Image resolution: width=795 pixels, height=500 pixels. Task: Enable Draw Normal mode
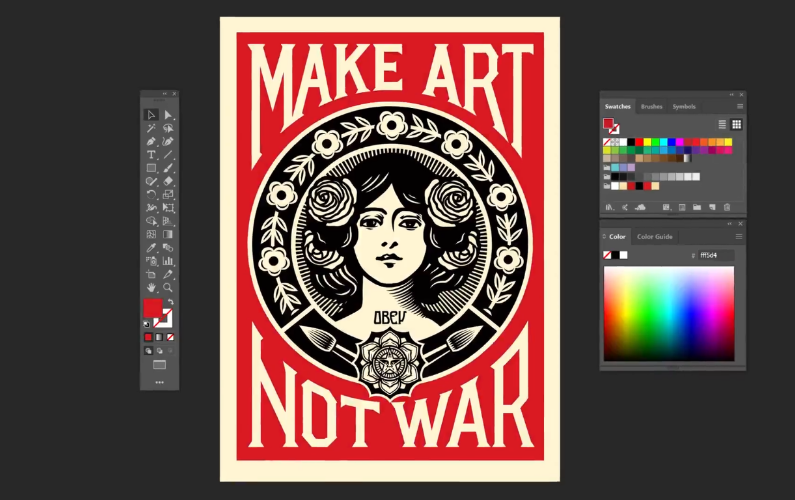point(148,350)
